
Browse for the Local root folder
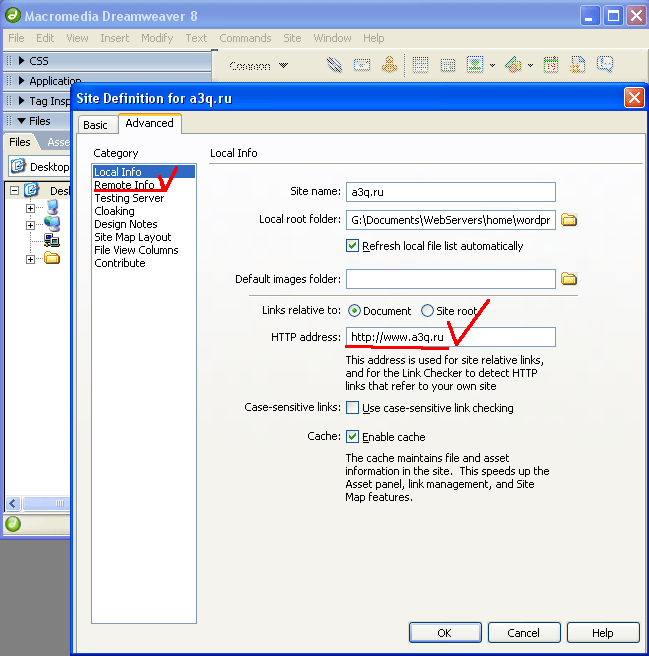569,220
